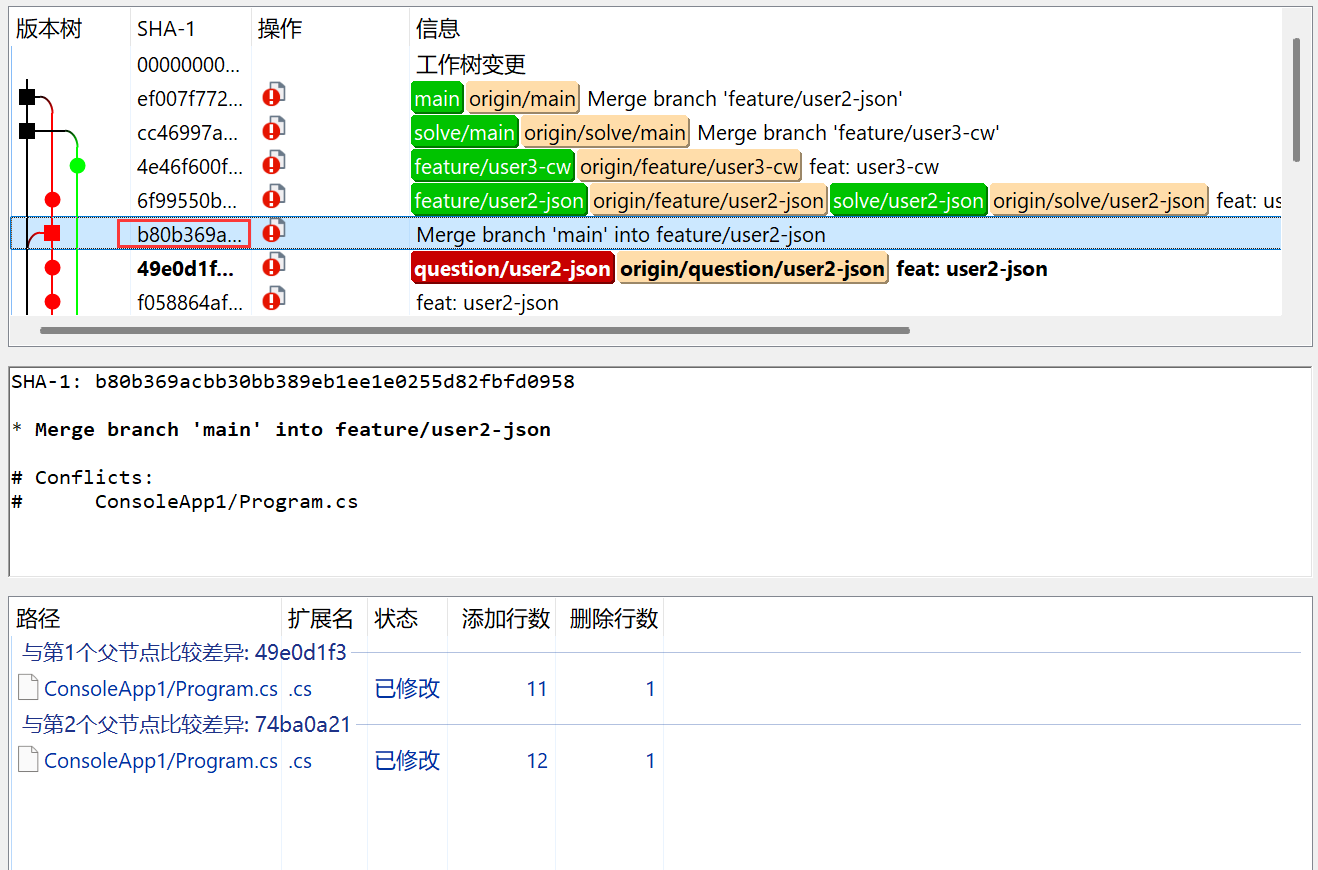This screenshot has width=1318, height=870.
Task: Click vertical scrollbar of commit list
Action: 1297,100
